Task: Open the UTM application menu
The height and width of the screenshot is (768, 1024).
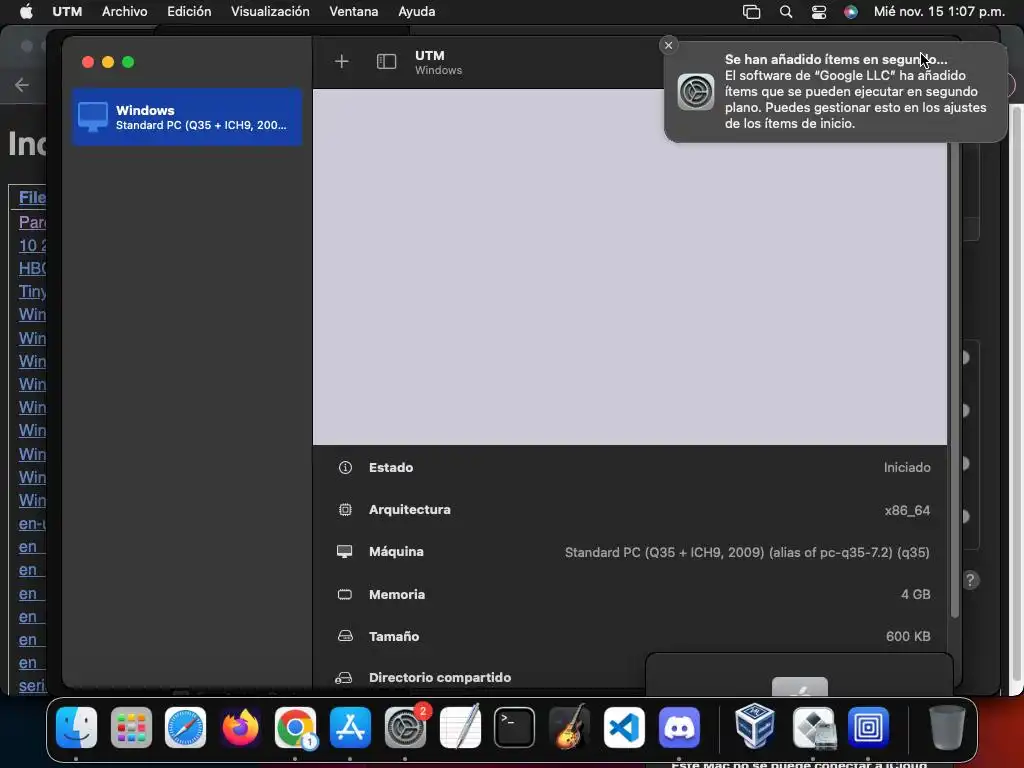Action: 67,12
